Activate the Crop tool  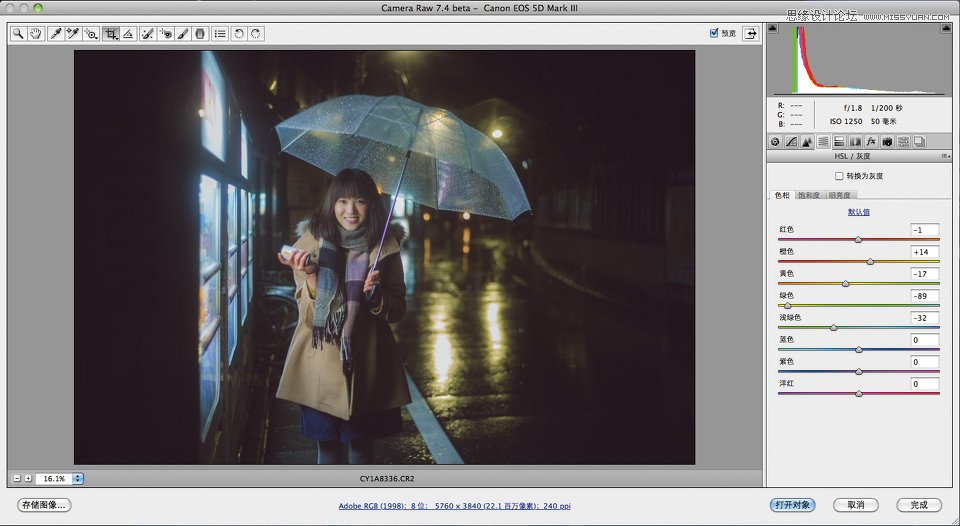tap(111, 34)
